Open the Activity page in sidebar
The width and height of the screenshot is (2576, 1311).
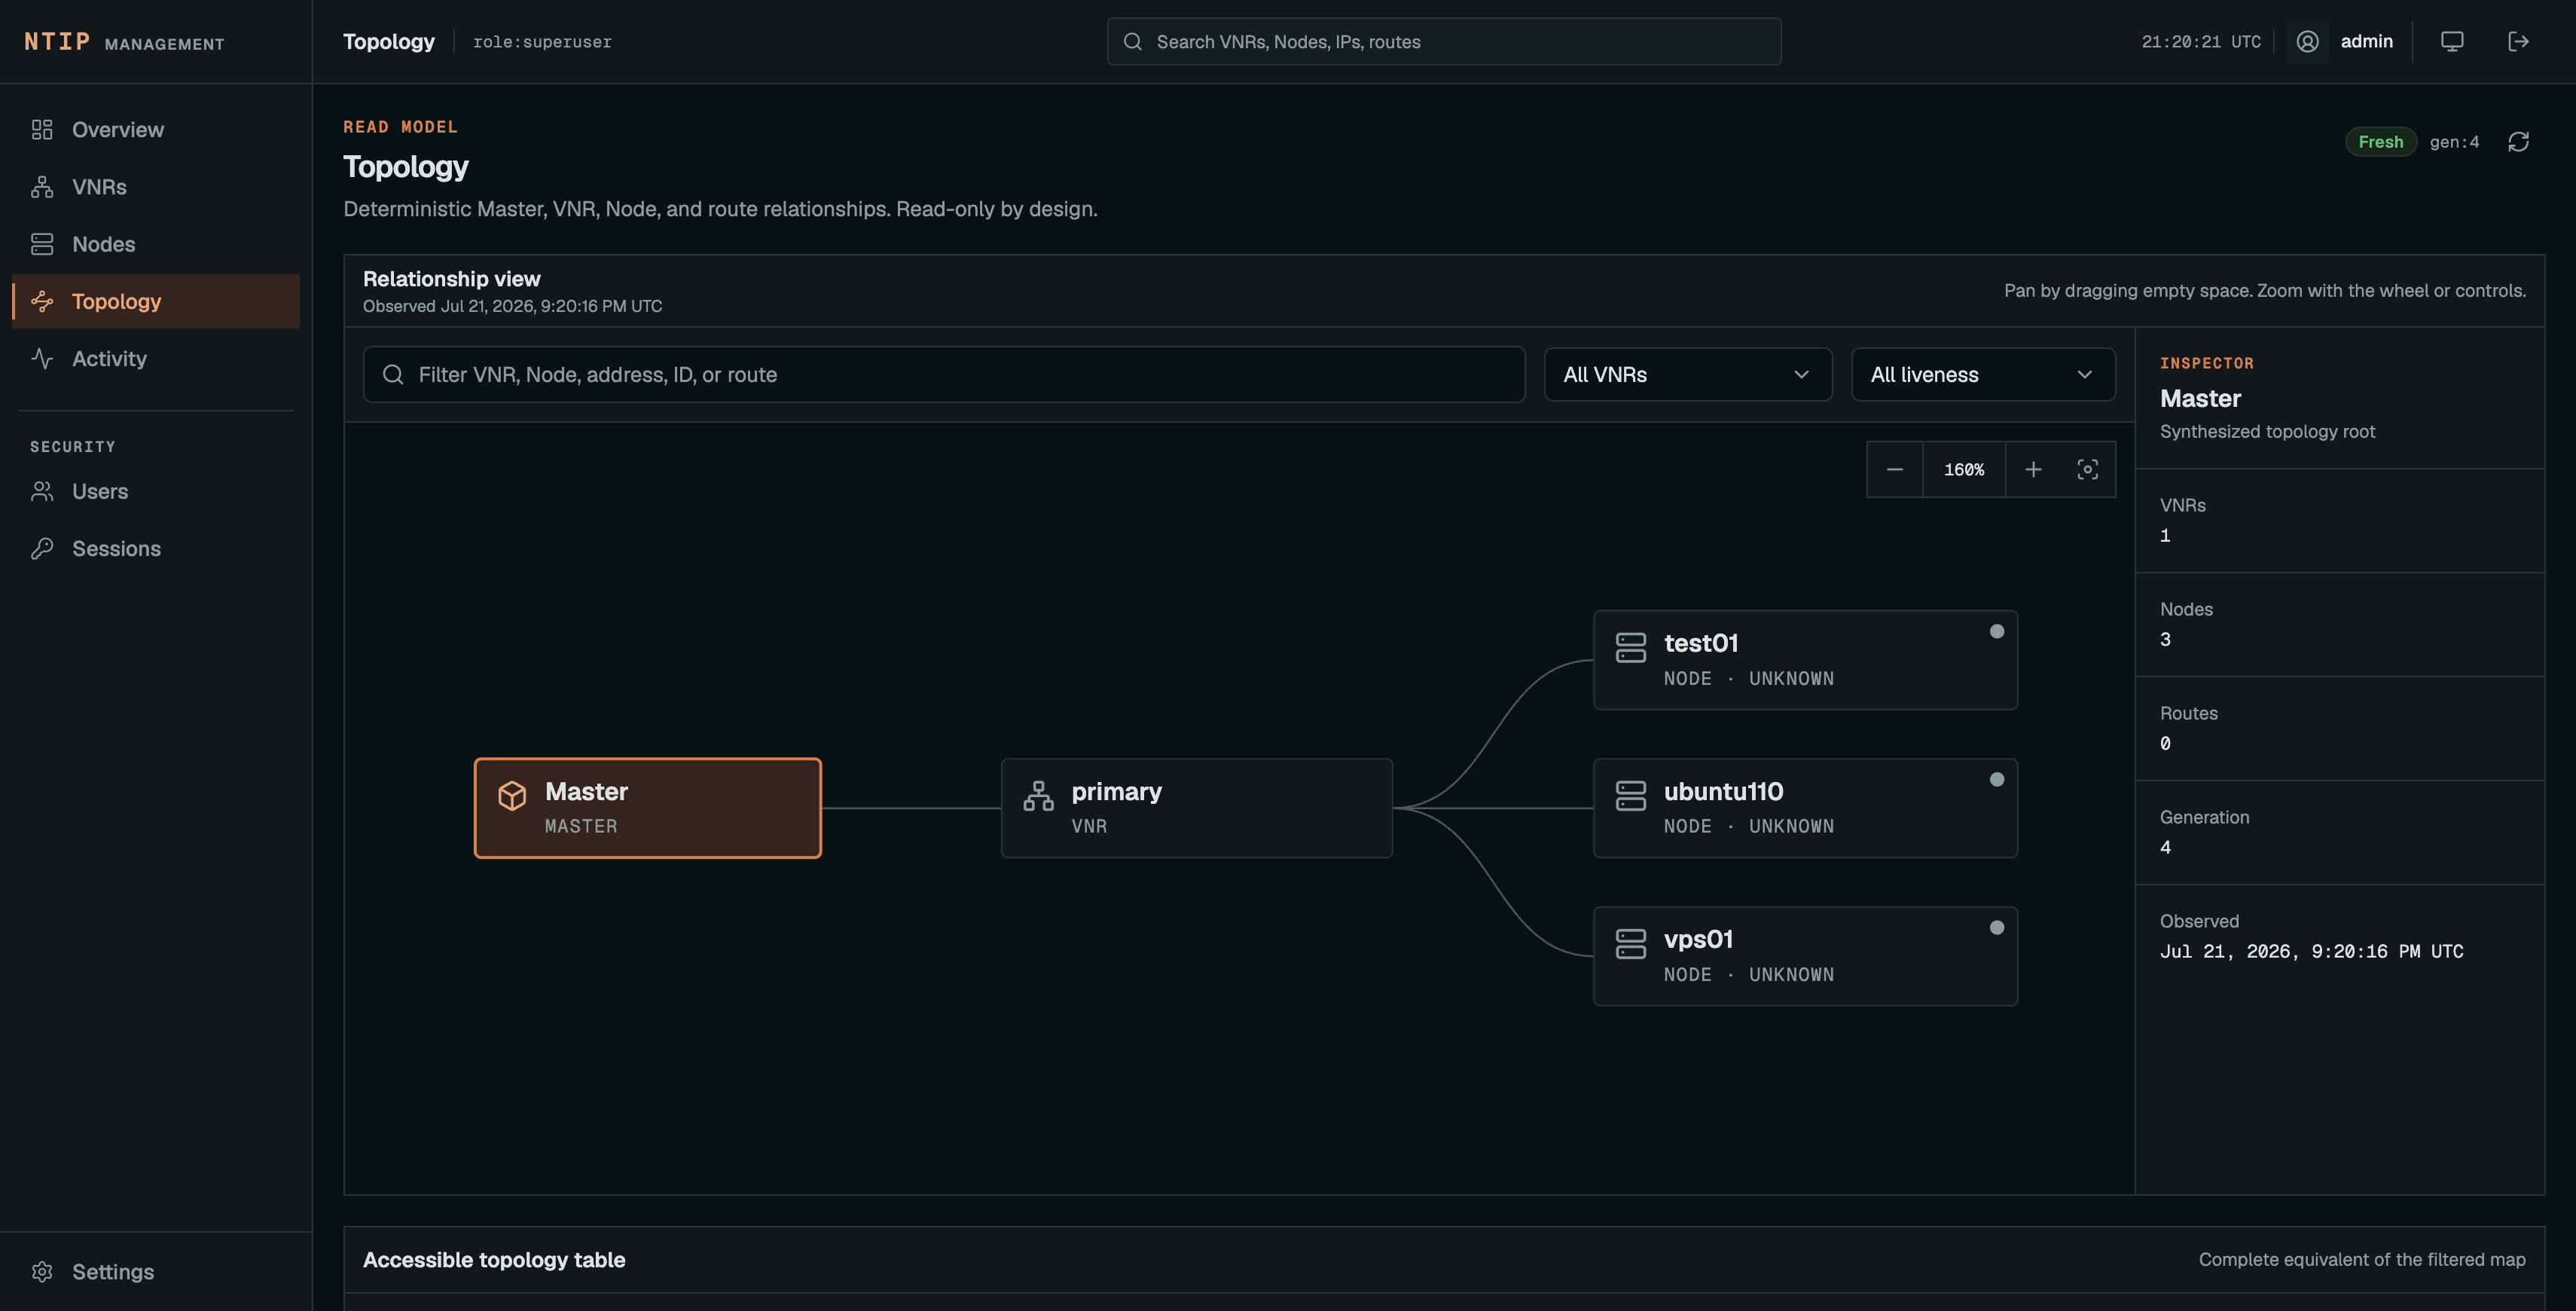tap(156, 358)
